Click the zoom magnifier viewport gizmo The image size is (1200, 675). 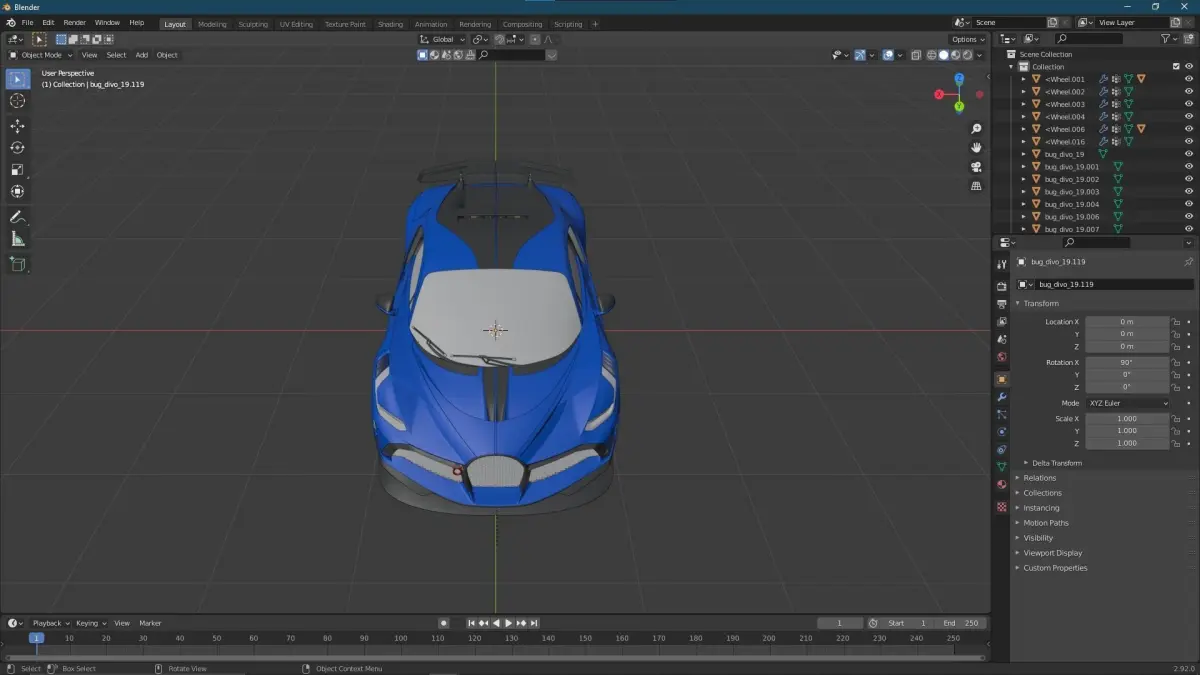[x=977, y=129]
